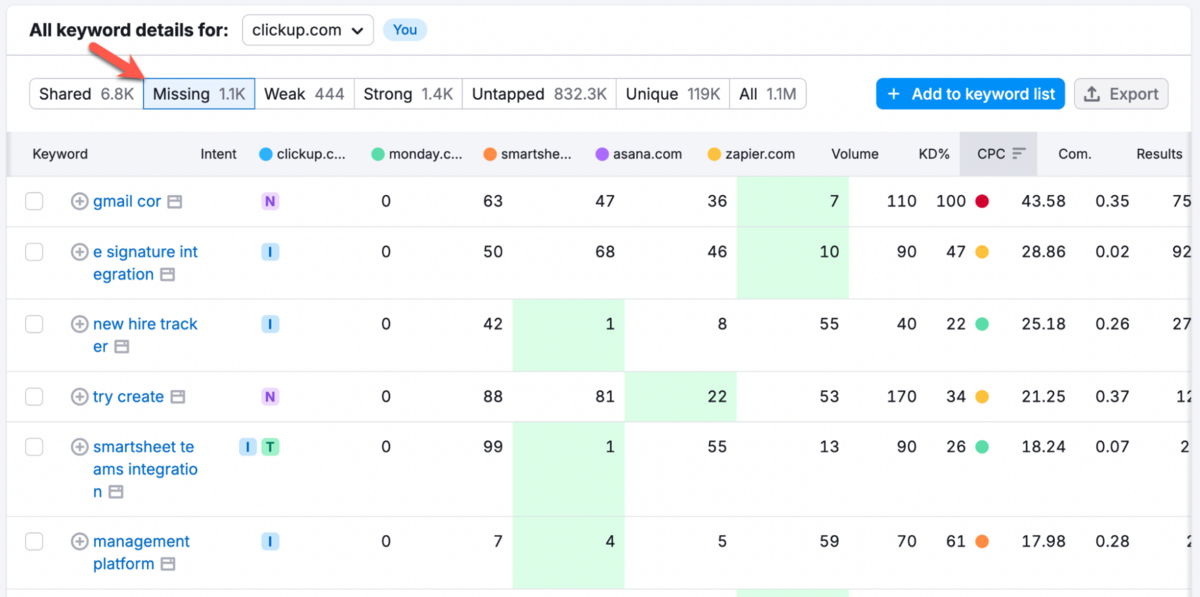Open the new hire tracker keyword link

point(145,335)
